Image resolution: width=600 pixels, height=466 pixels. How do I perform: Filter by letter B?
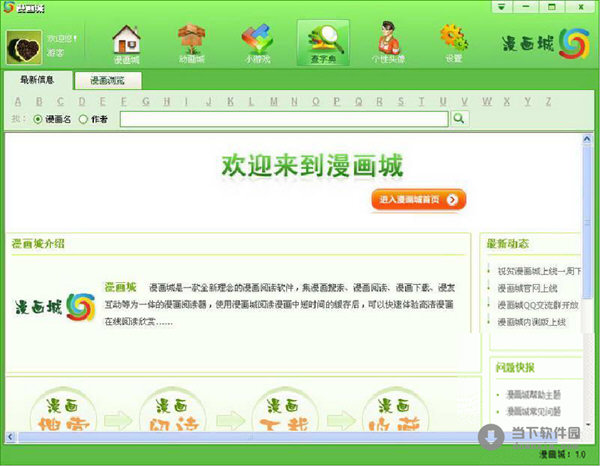39,101
